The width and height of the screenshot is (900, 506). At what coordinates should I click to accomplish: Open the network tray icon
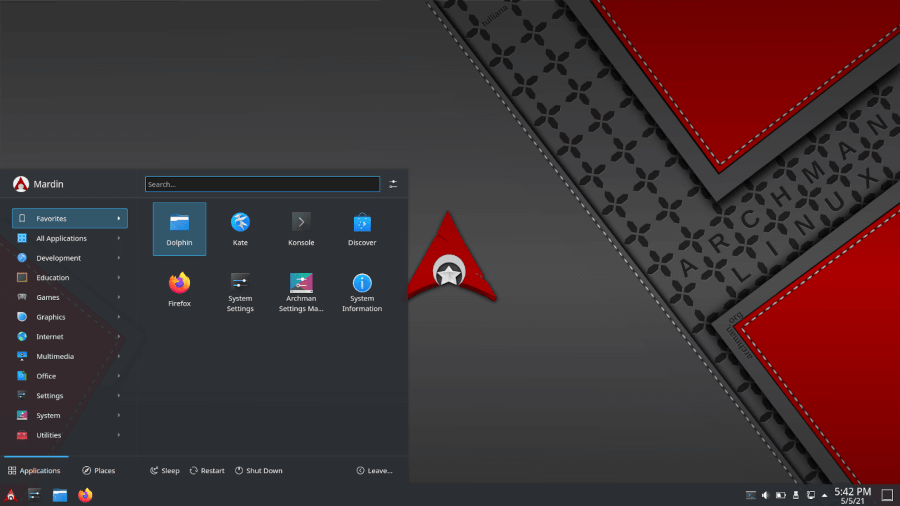[x=810, y=495]
